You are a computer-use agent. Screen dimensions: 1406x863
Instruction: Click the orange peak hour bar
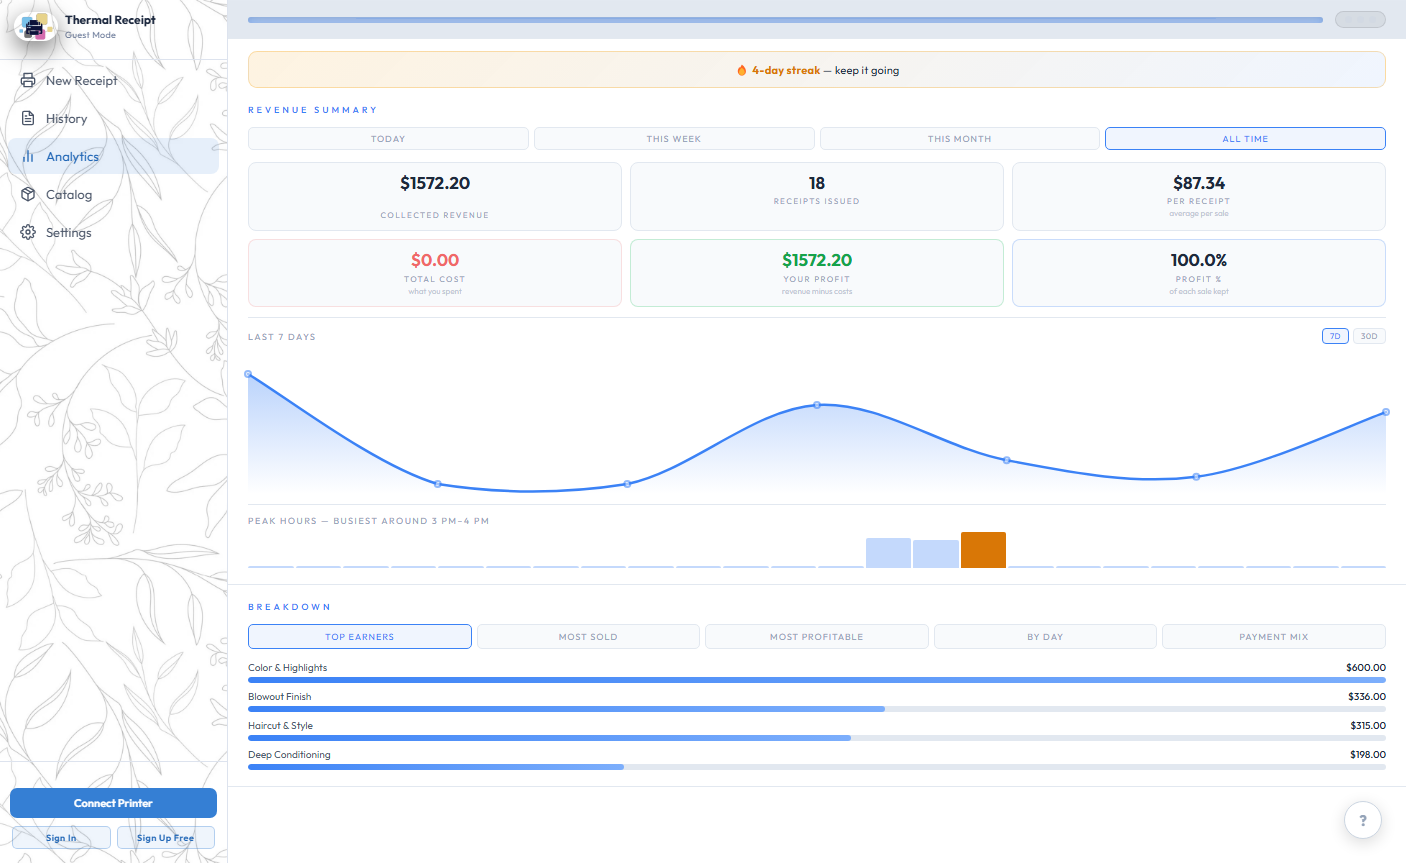(983, 550)
